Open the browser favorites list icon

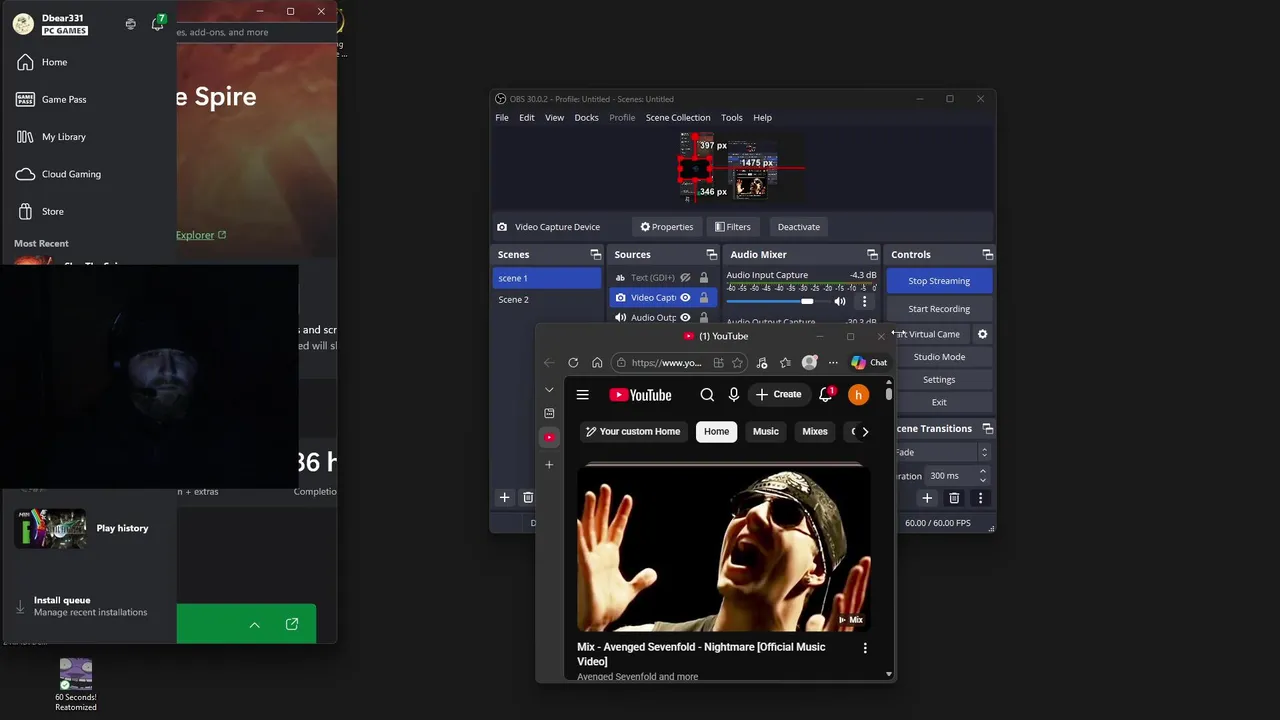click(x=785, y=363)
